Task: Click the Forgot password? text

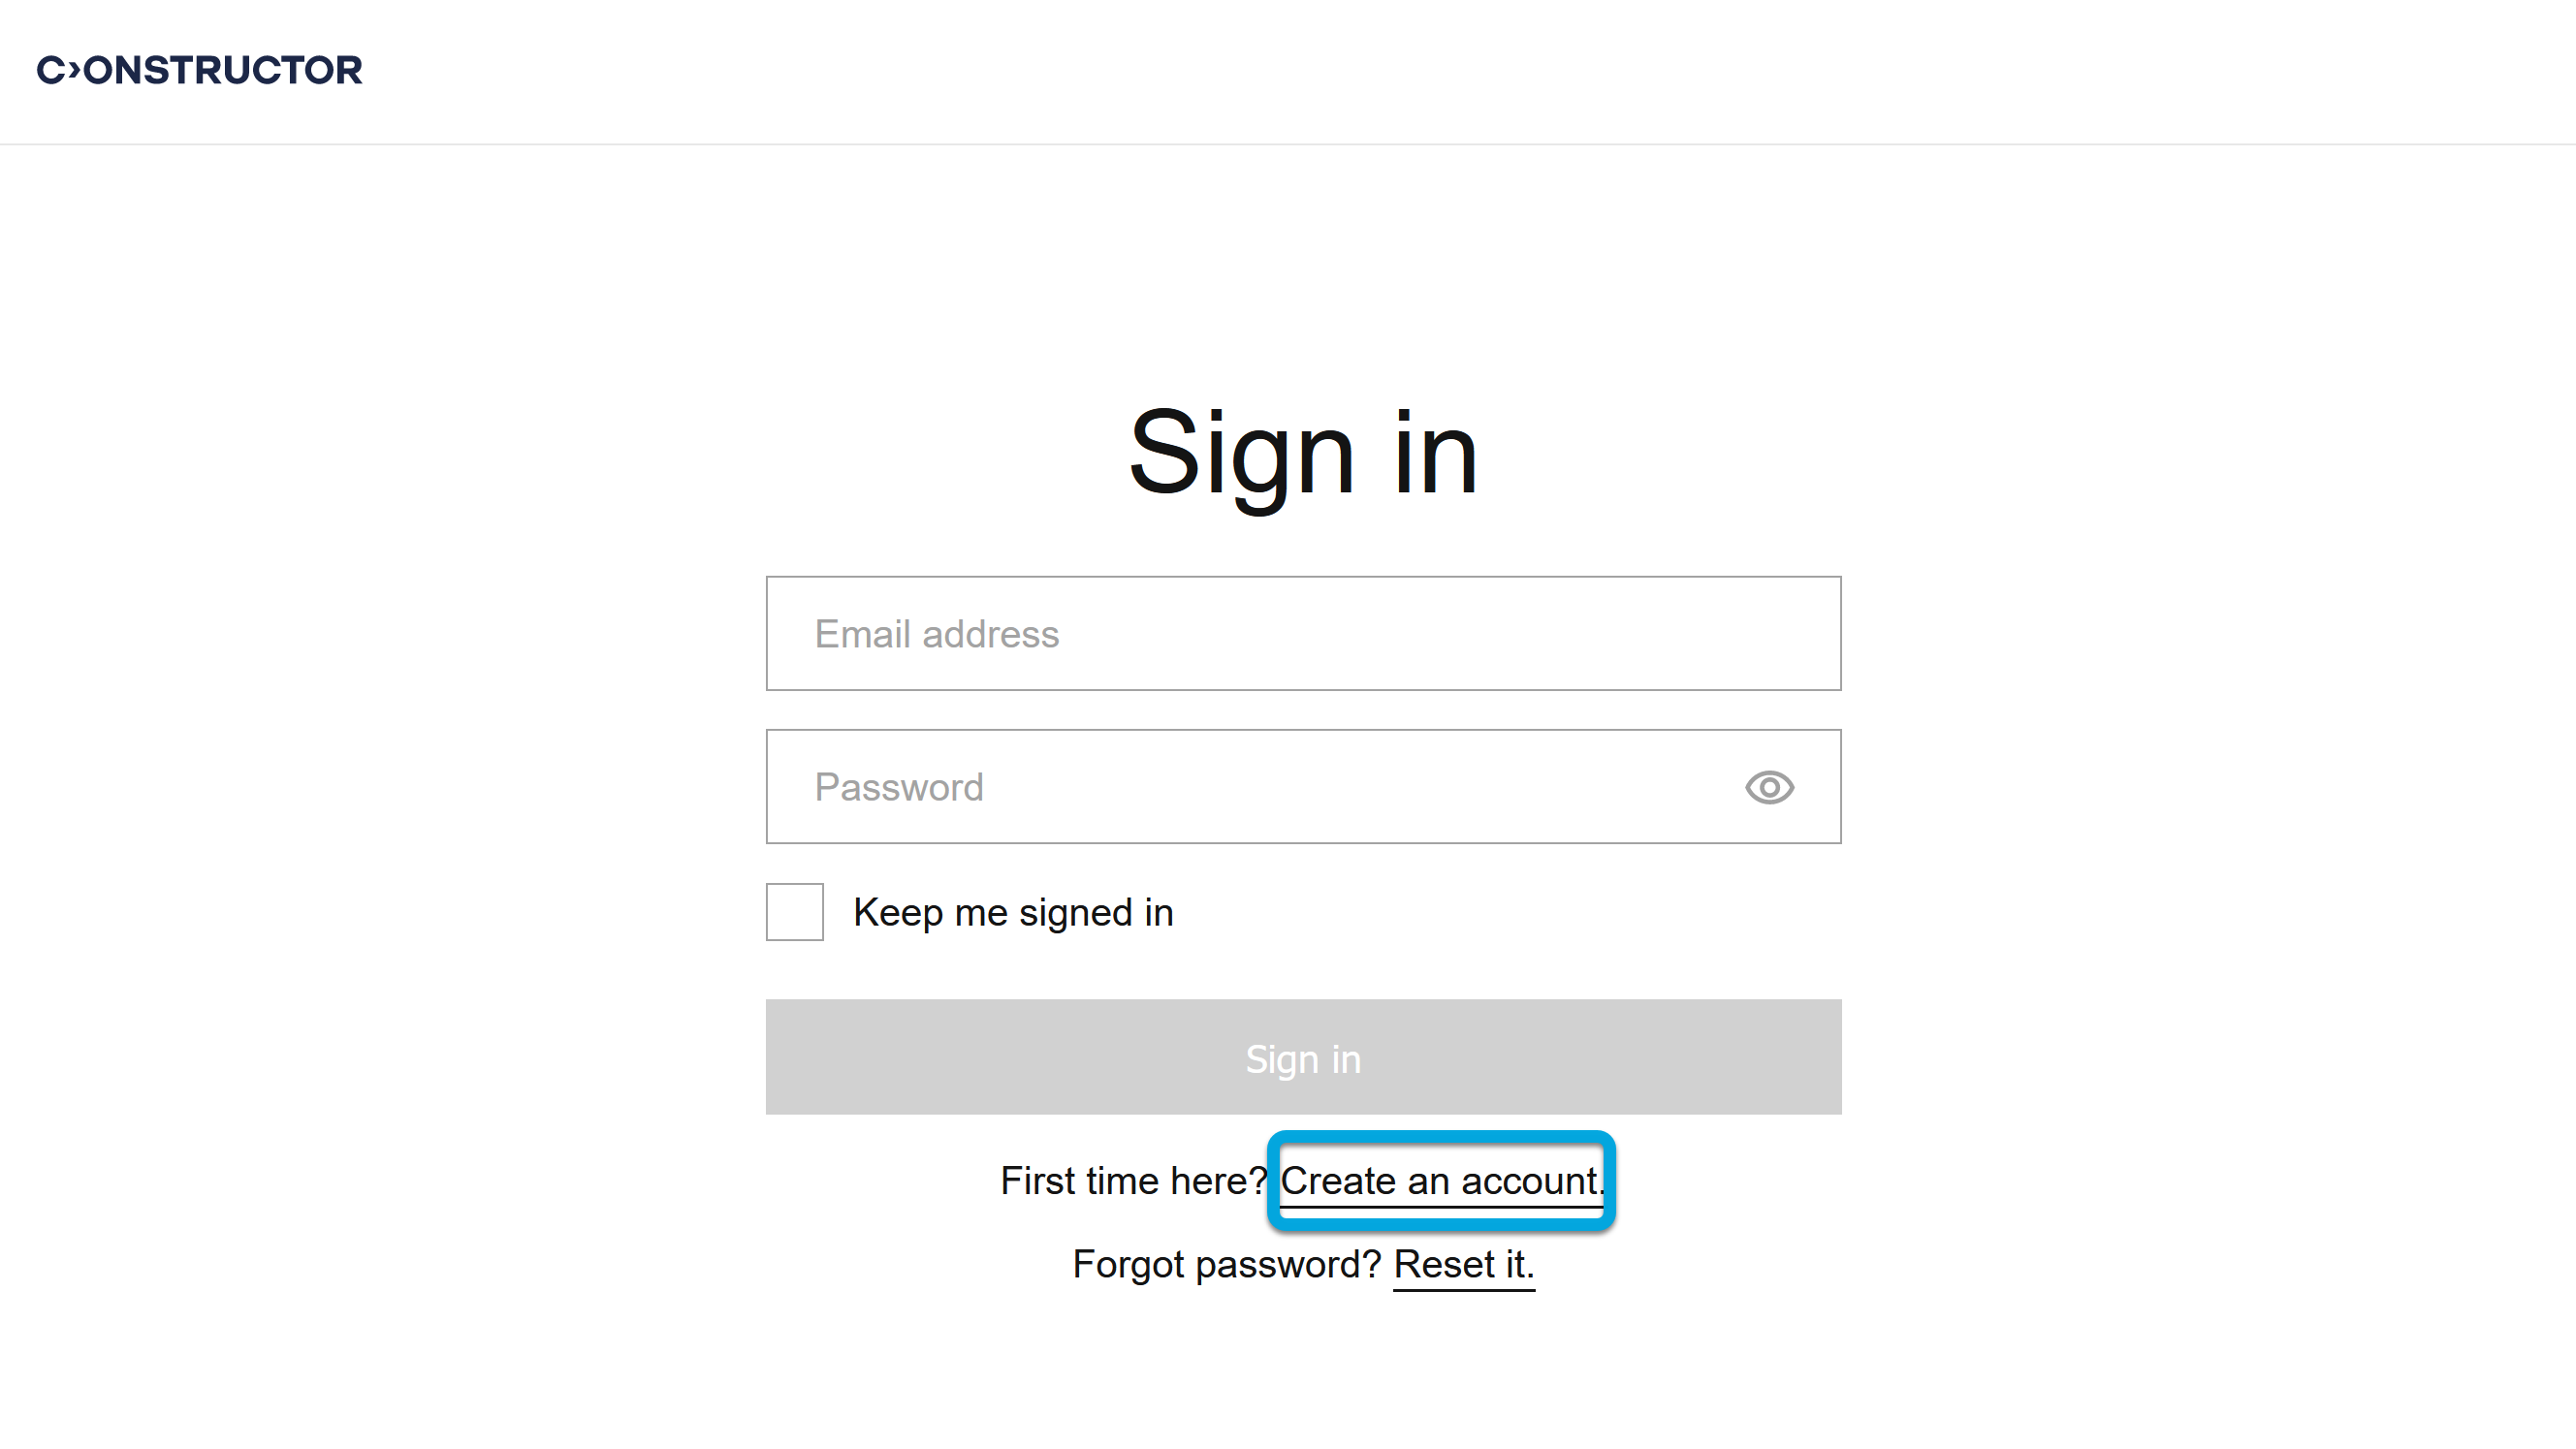Action: pyautogui.click(x=1226, y=1265)
